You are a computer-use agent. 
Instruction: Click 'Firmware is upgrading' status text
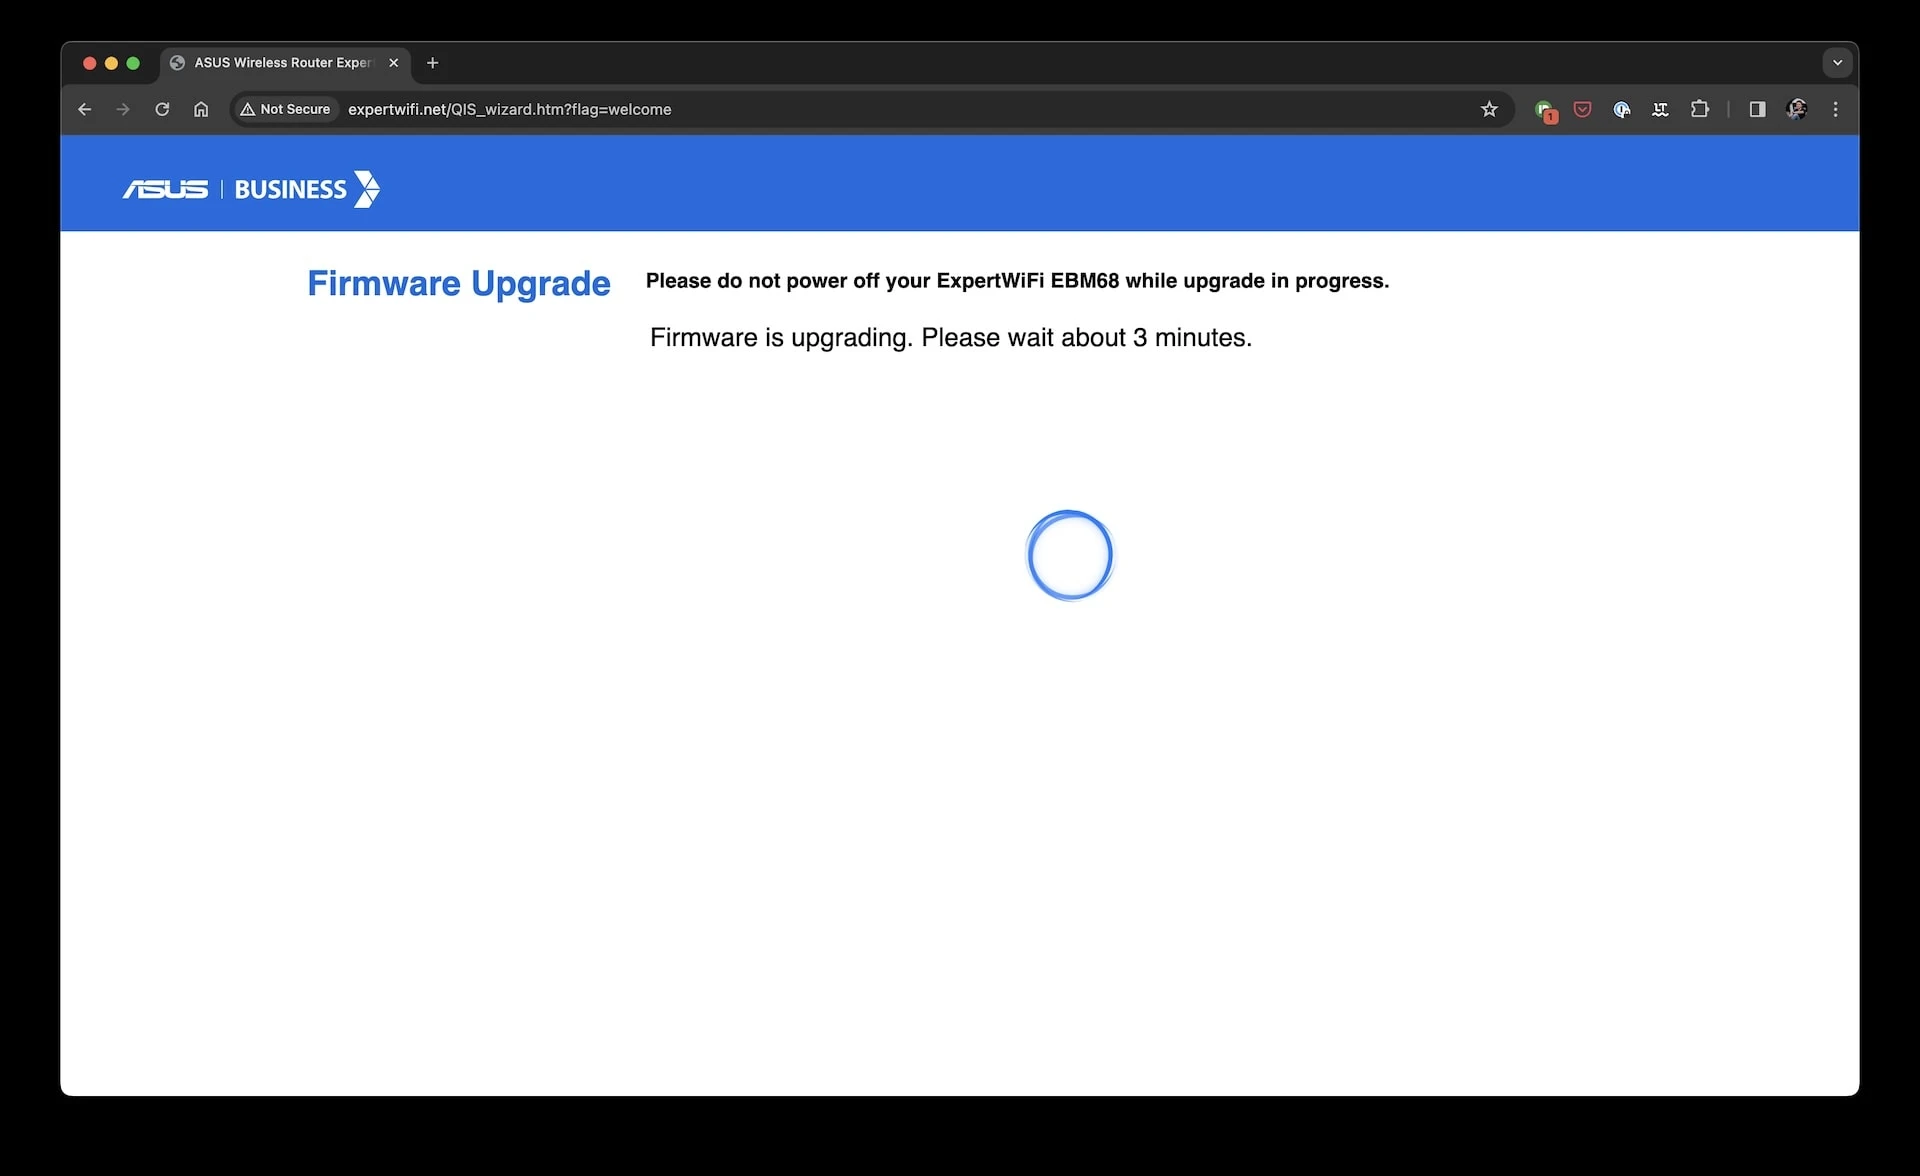click(x=951, y=338)
